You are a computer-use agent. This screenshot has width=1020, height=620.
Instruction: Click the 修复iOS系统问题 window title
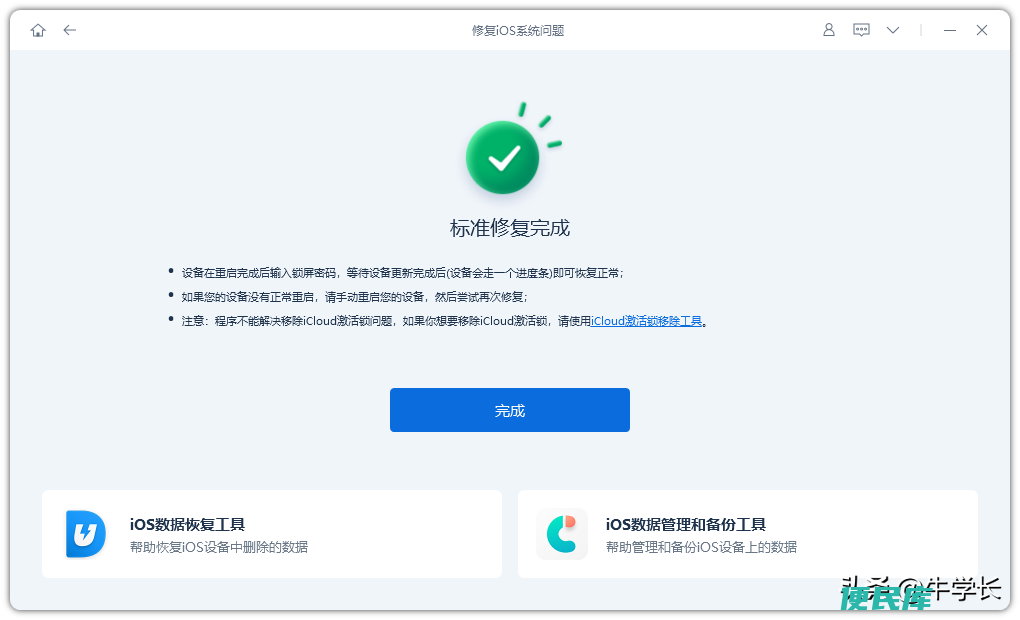tap(518, 31)
